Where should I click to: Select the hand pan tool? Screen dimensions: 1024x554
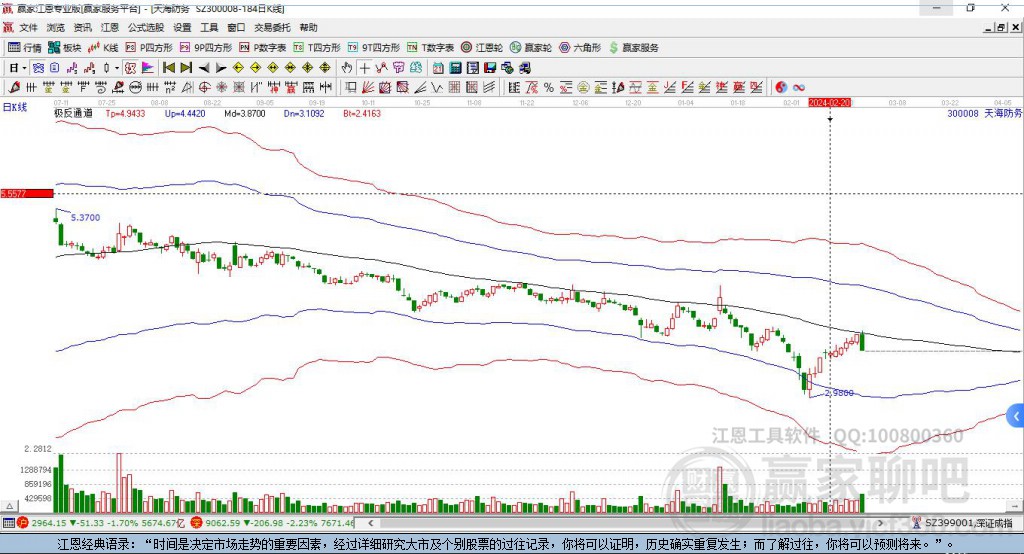tap(347, 68)
